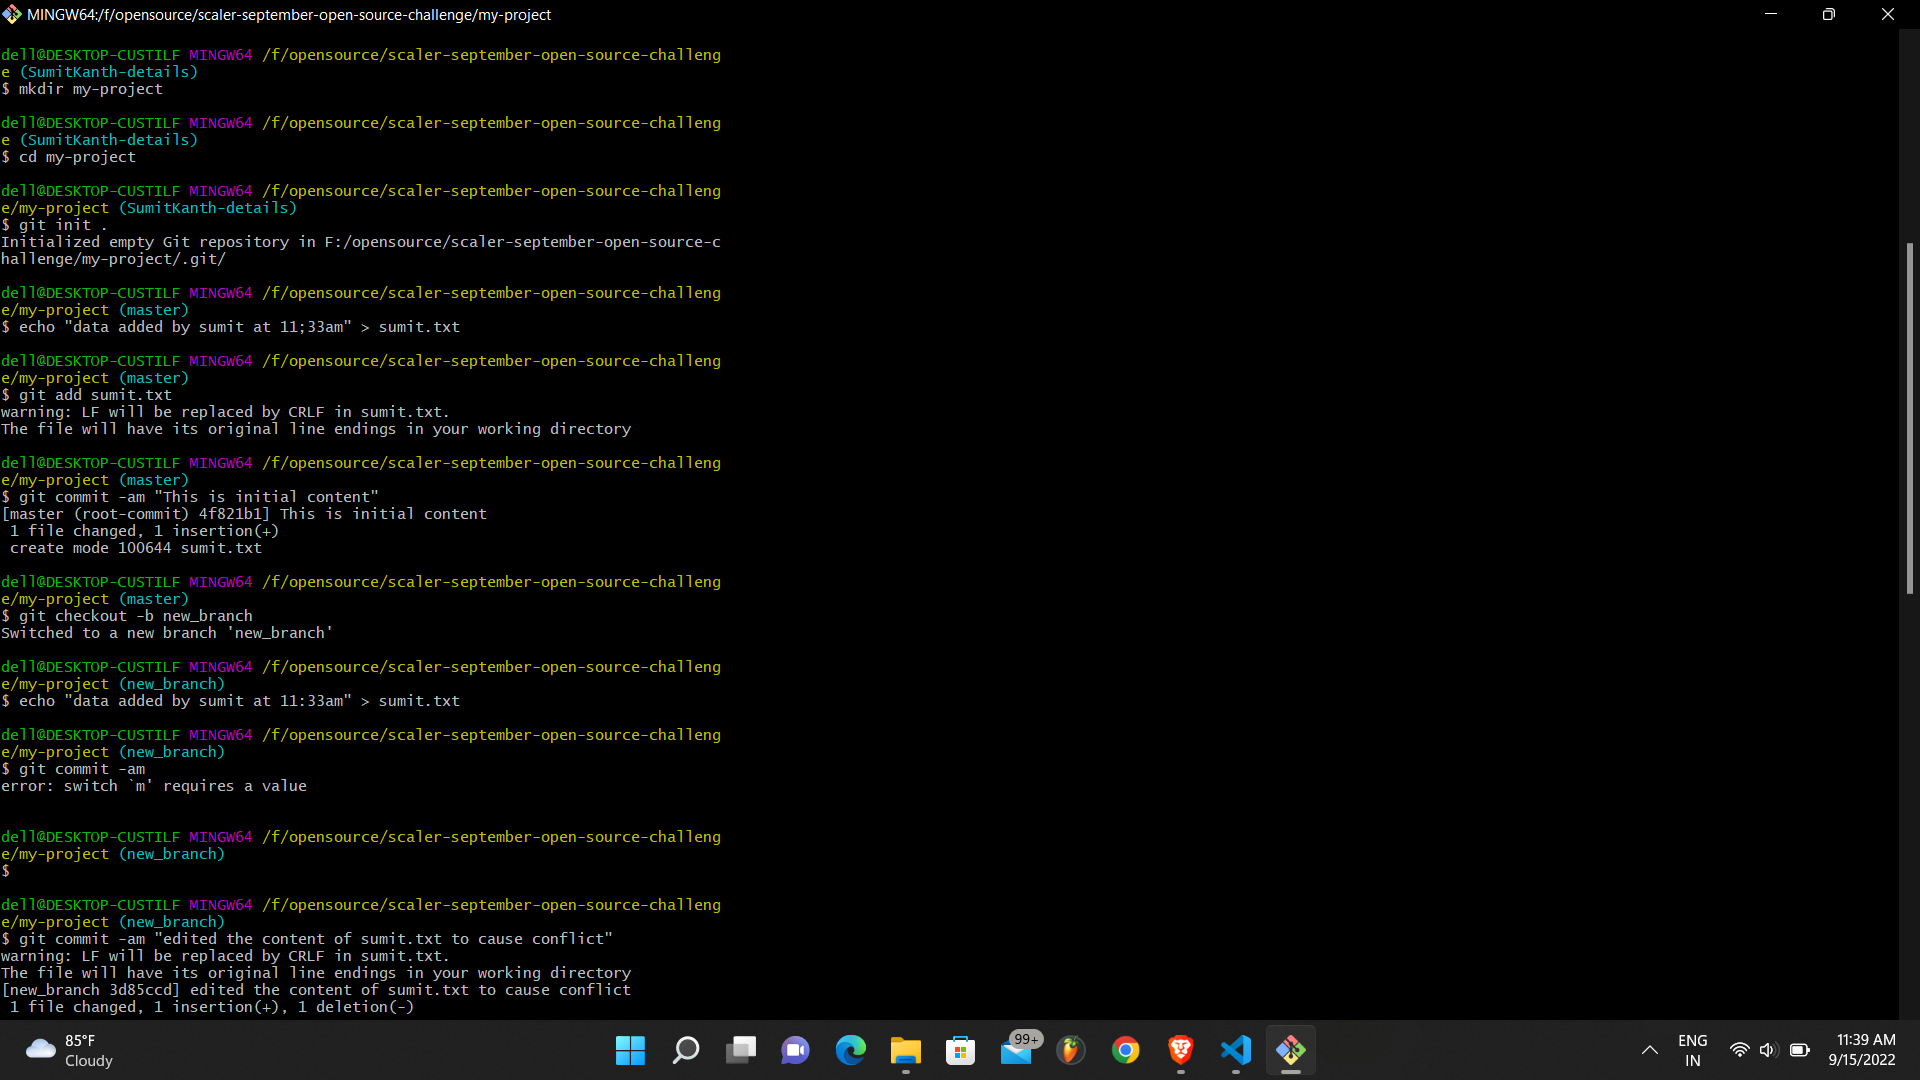This screenshot has height=1080, width=1920.
Task: Toggle Task View on the taskbar
Action: click(741, 1051)
